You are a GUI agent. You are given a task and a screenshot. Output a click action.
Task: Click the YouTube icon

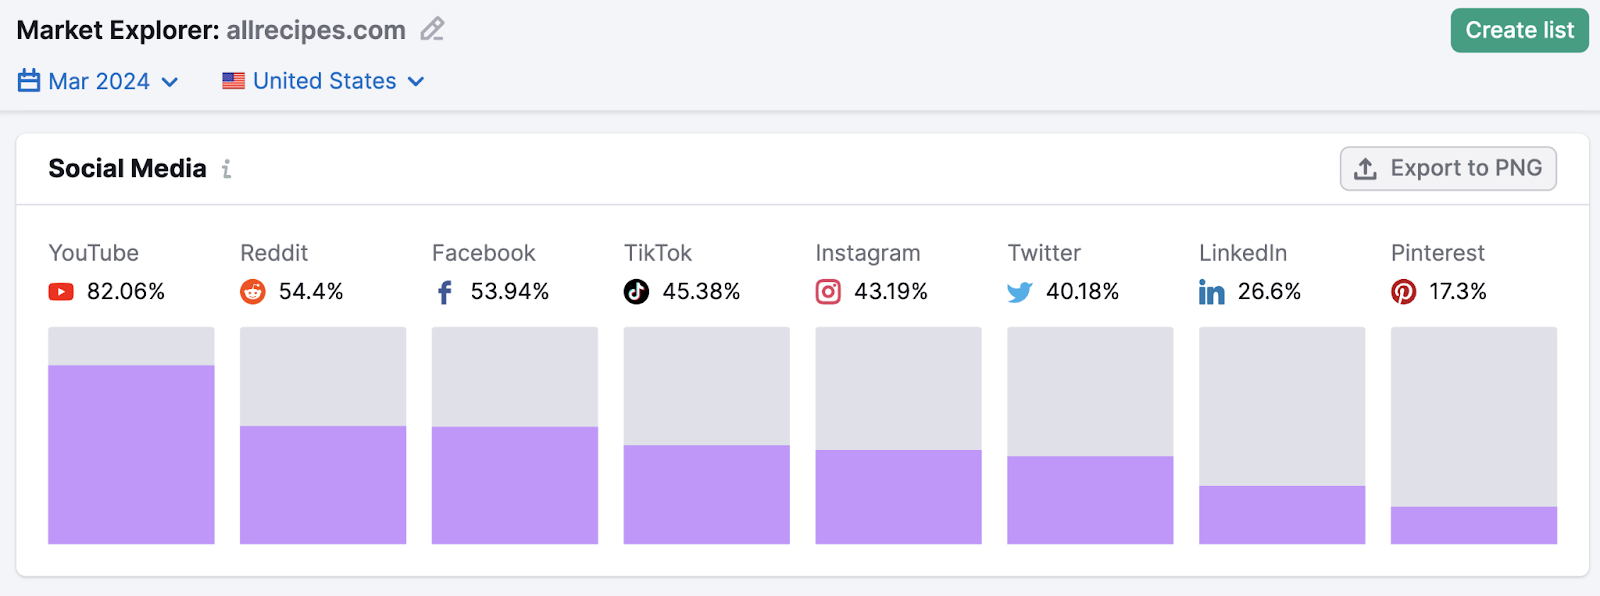61,292
